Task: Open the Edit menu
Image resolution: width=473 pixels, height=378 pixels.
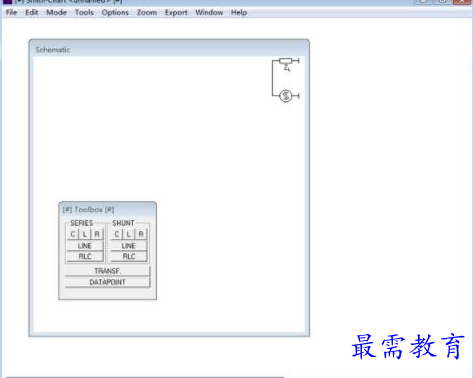Action: (32, 12)
